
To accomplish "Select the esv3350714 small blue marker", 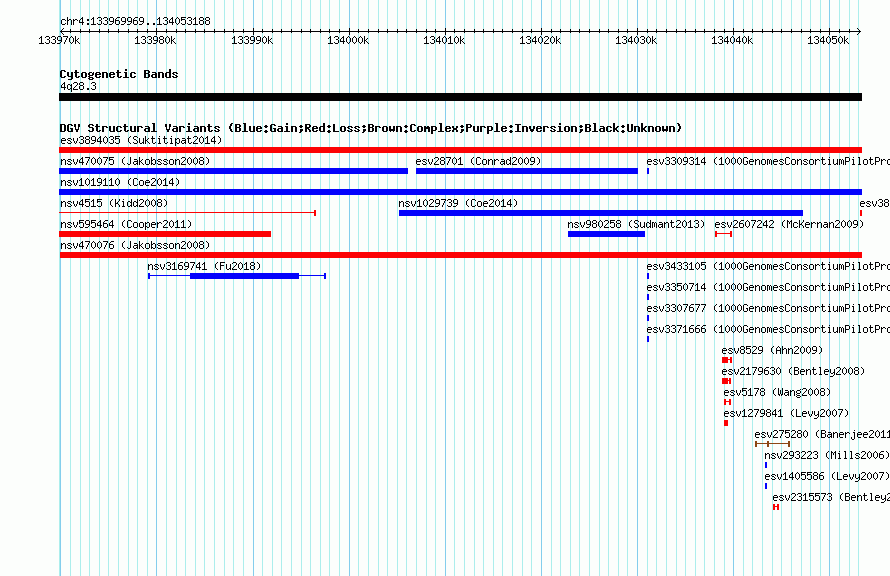I will [x=648, y=297].
